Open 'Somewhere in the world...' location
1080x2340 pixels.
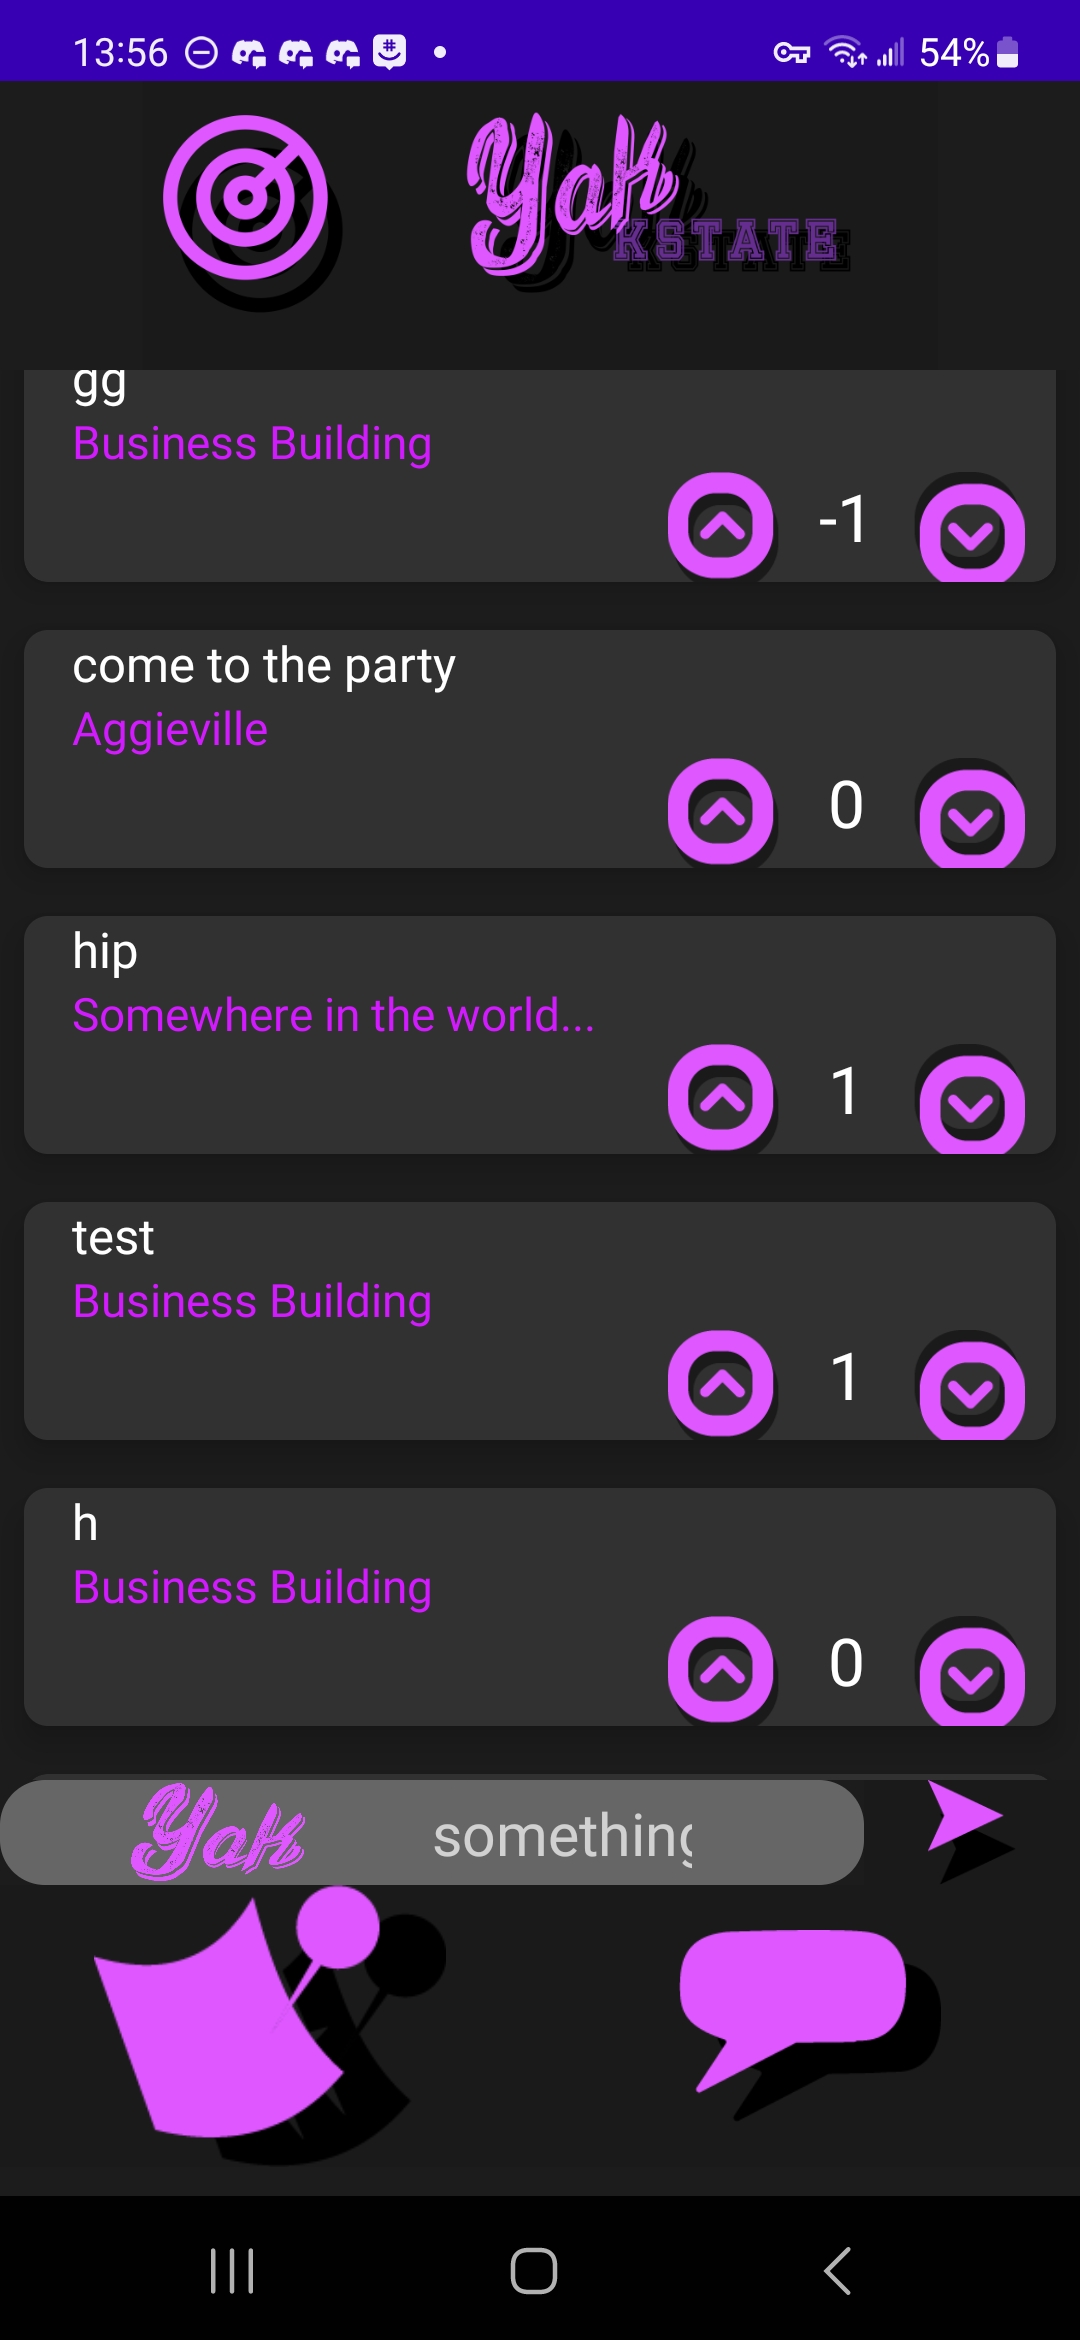coord(333,1015)
